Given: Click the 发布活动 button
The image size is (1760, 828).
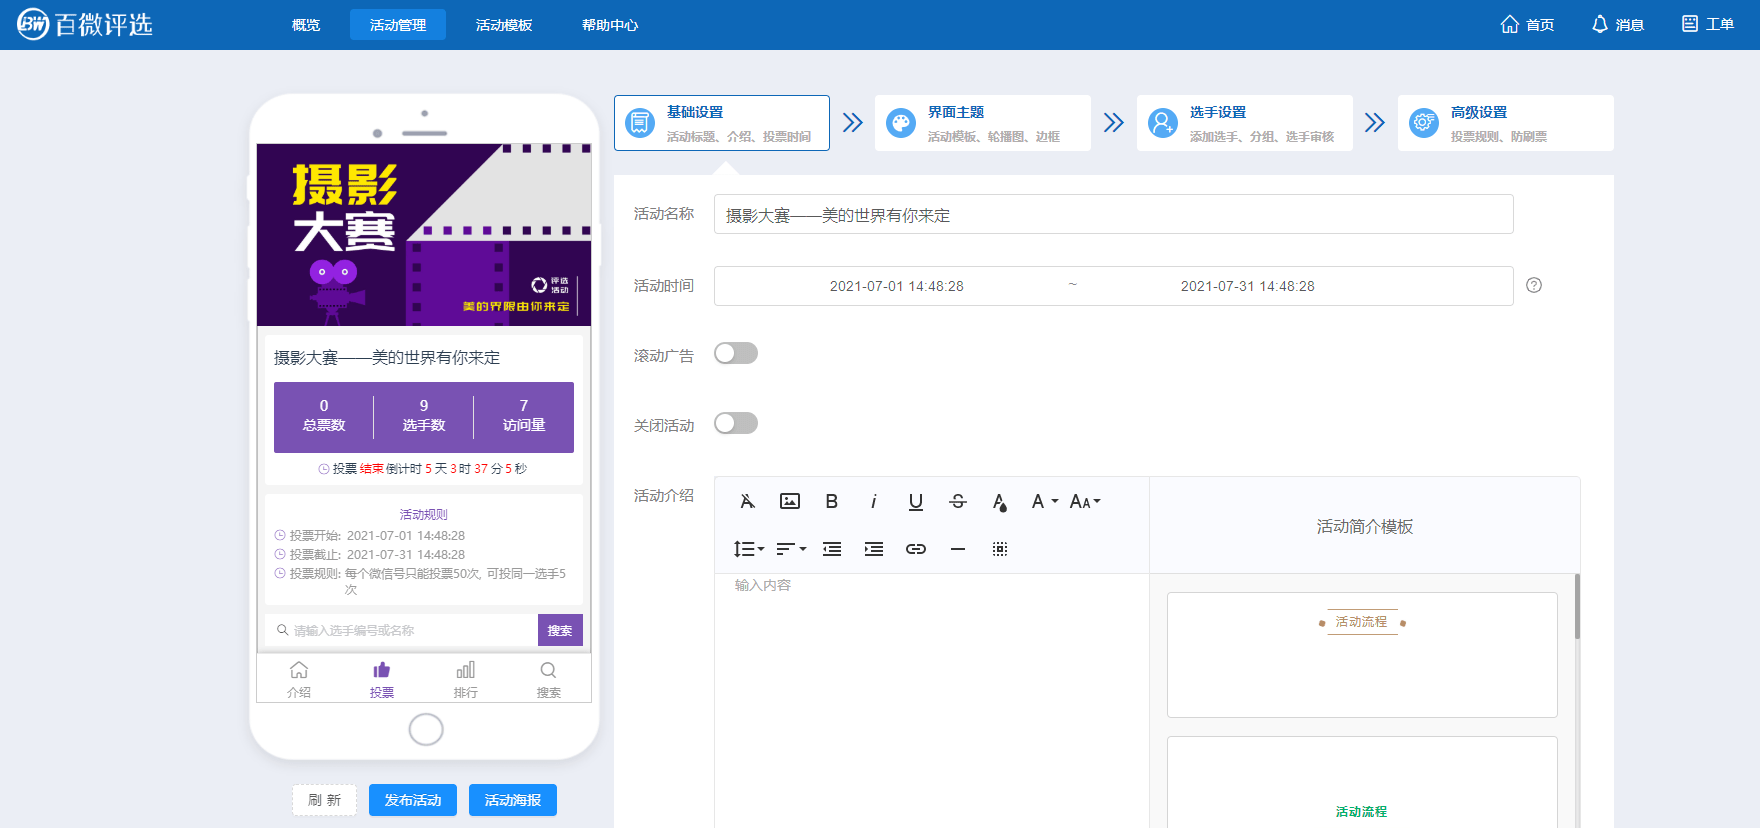Looking at the screenshot, I should click(413, 800).
